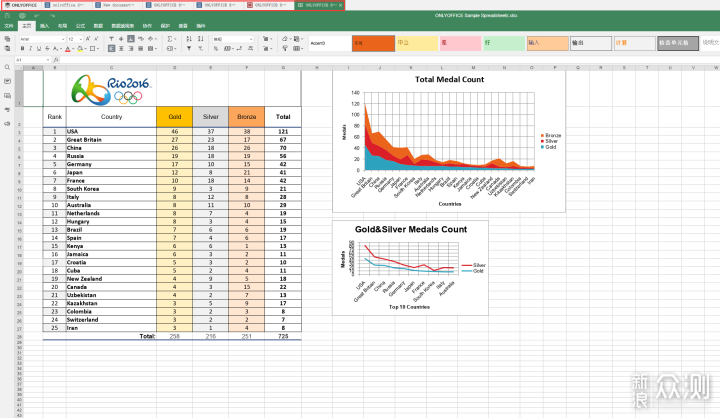Apply the 差 (Bad) cell style
This screenshot has width=720, height=418.
(x=460, y=43)
